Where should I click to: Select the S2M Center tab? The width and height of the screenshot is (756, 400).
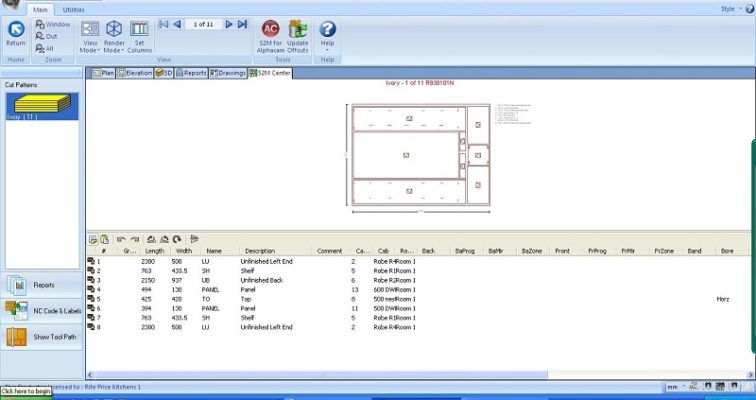270,73
